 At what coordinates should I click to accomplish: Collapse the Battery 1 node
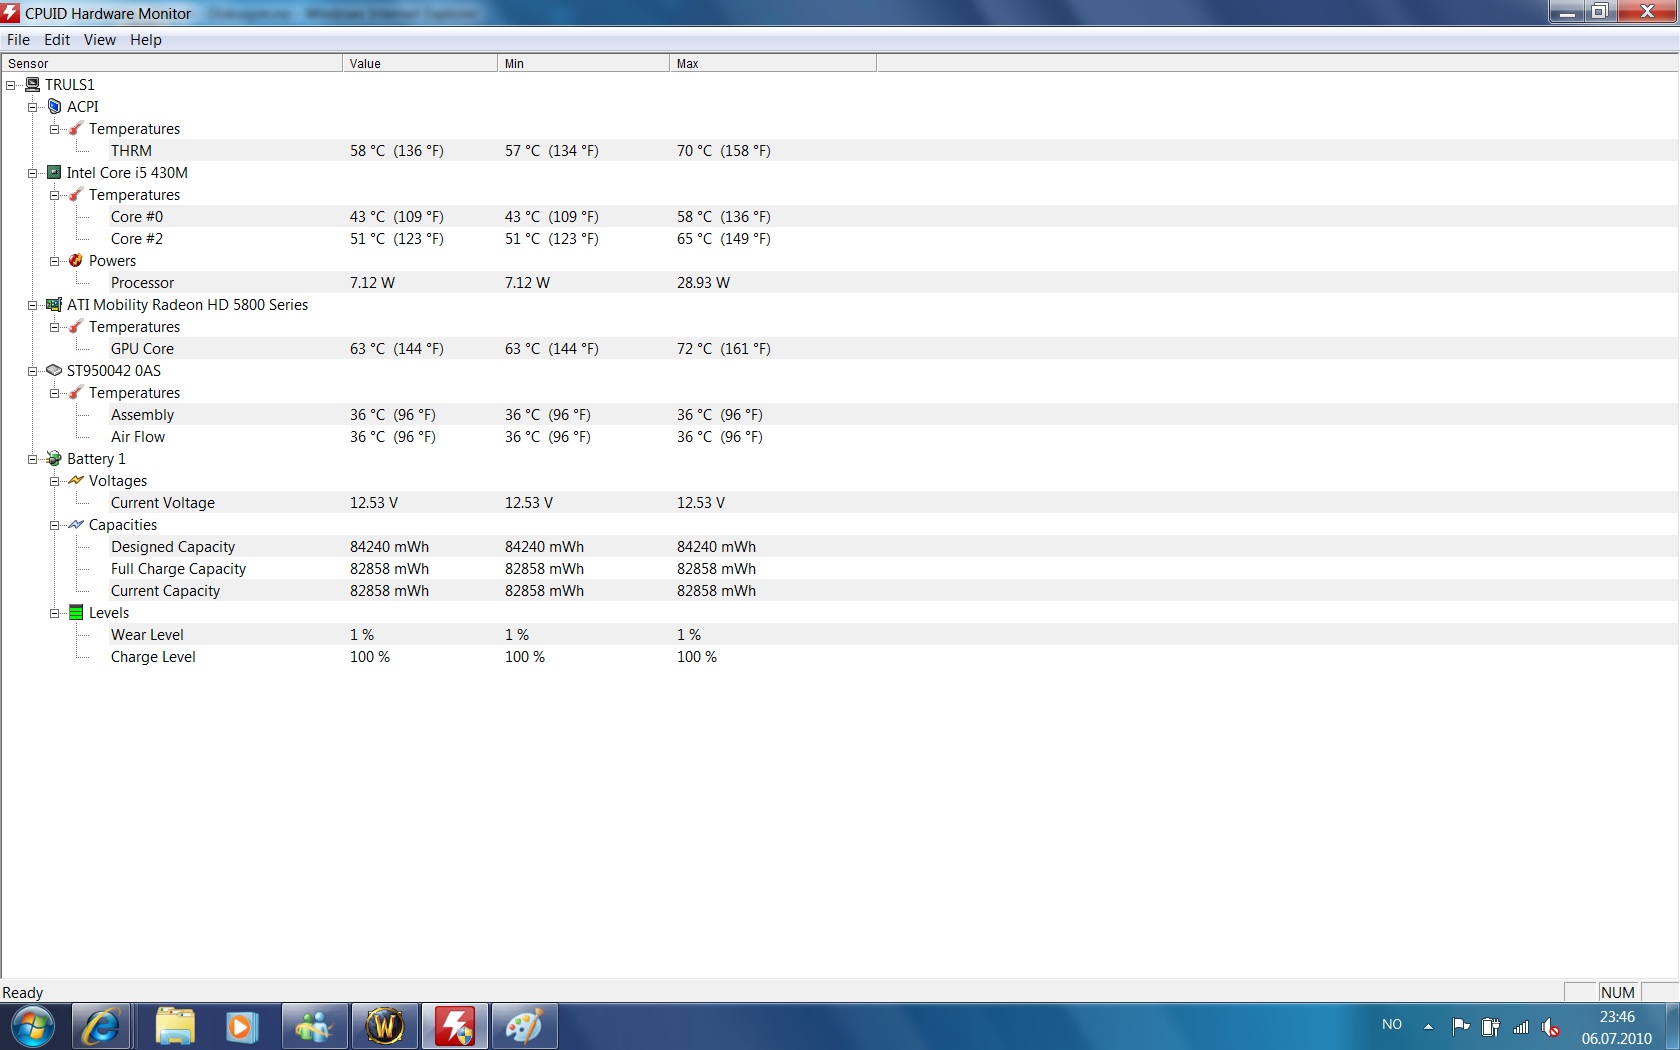tap(33, 459)
